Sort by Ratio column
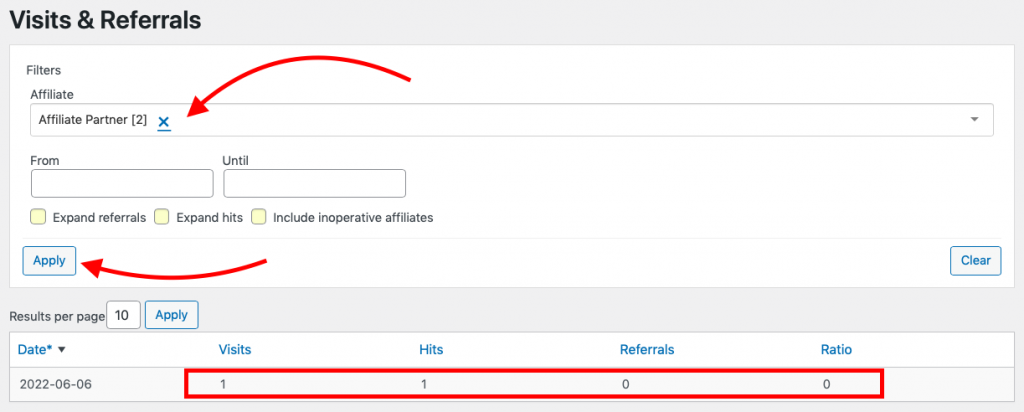This screenshot has height=412, width=1024. (x=837, y=349)
